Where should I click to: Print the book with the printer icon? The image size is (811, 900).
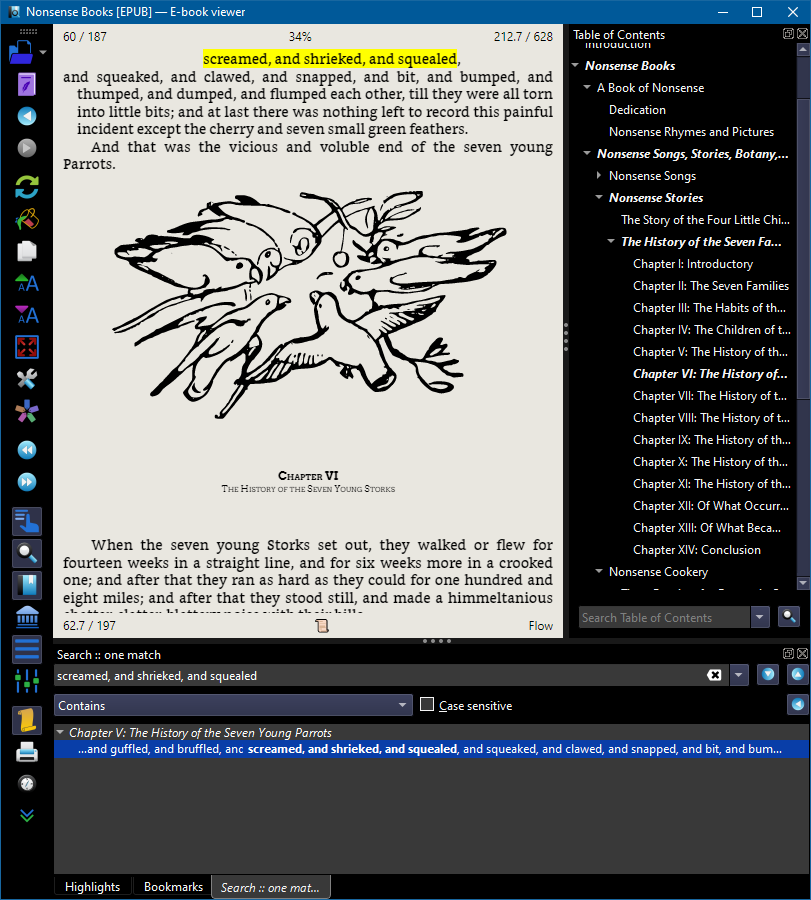click(x=26, y=752)
